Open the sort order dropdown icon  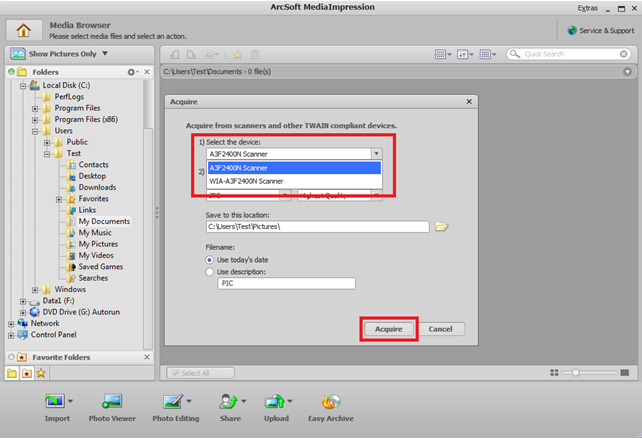point(465,54)
